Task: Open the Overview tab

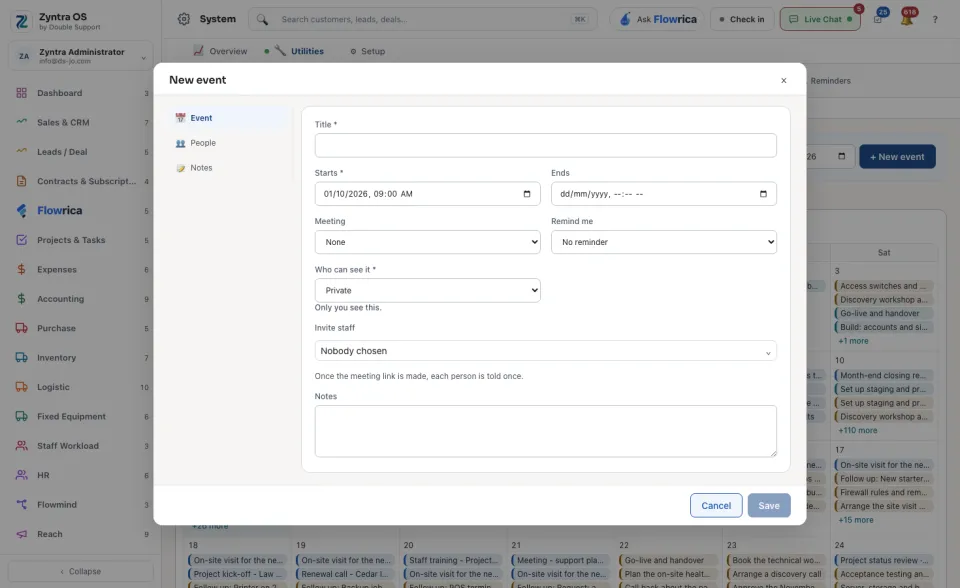Action: [220, 51]
